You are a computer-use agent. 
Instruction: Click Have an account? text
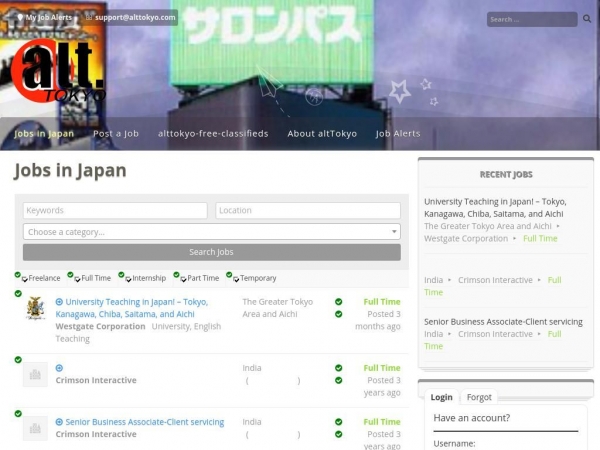(471, 418)
